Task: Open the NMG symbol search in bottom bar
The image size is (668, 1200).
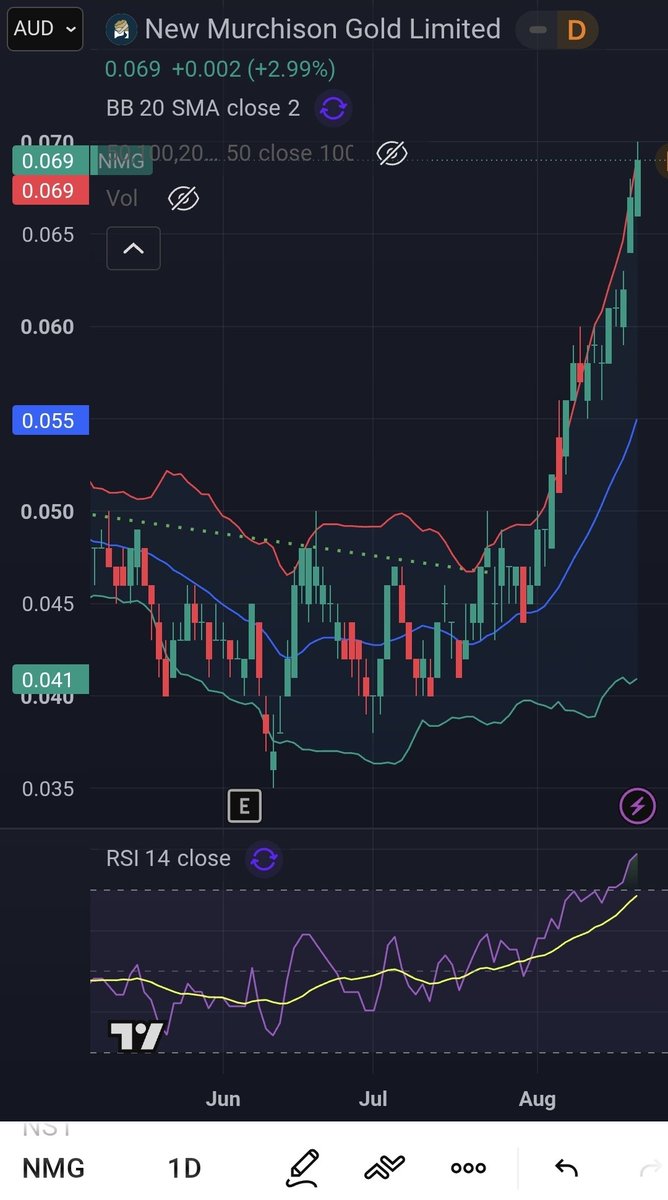Action: tap(53, 1167)
